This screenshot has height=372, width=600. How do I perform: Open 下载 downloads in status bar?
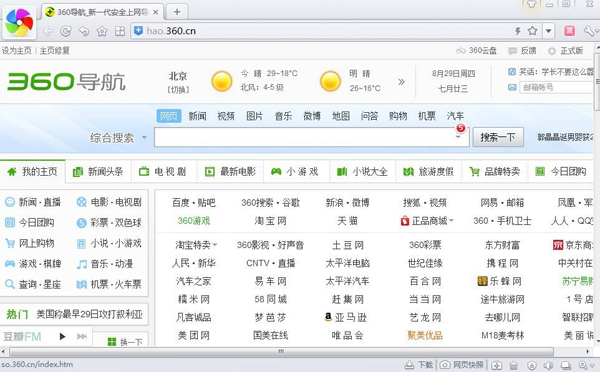(x=419, y=365)
